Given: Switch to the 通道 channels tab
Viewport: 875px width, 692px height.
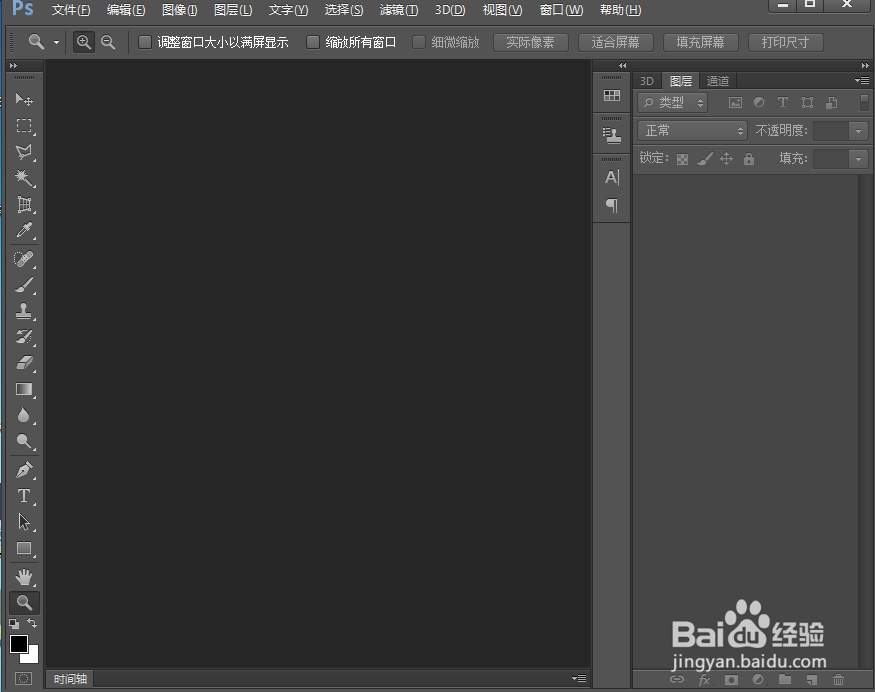Looking at the screenshot, I should click(718, 81).
